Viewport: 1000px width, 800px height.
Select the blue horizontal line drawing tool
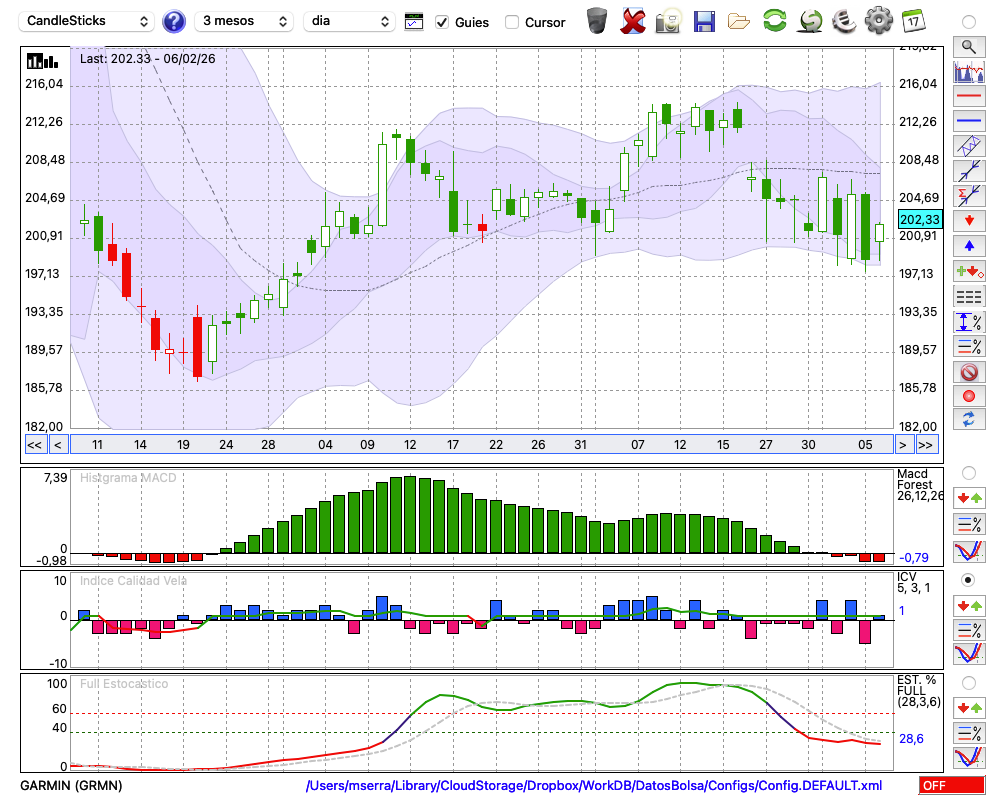(x=968, y=121)
